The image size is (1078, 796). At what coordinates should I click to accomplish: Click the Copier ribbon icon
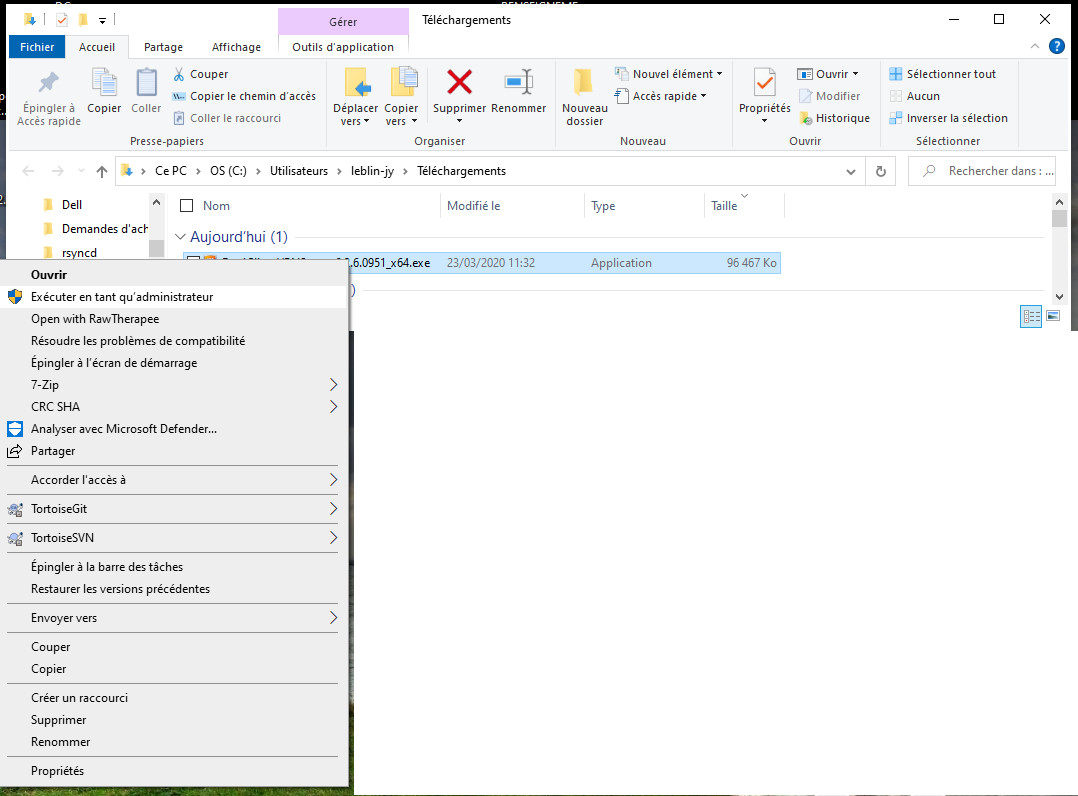pos(104,82)
